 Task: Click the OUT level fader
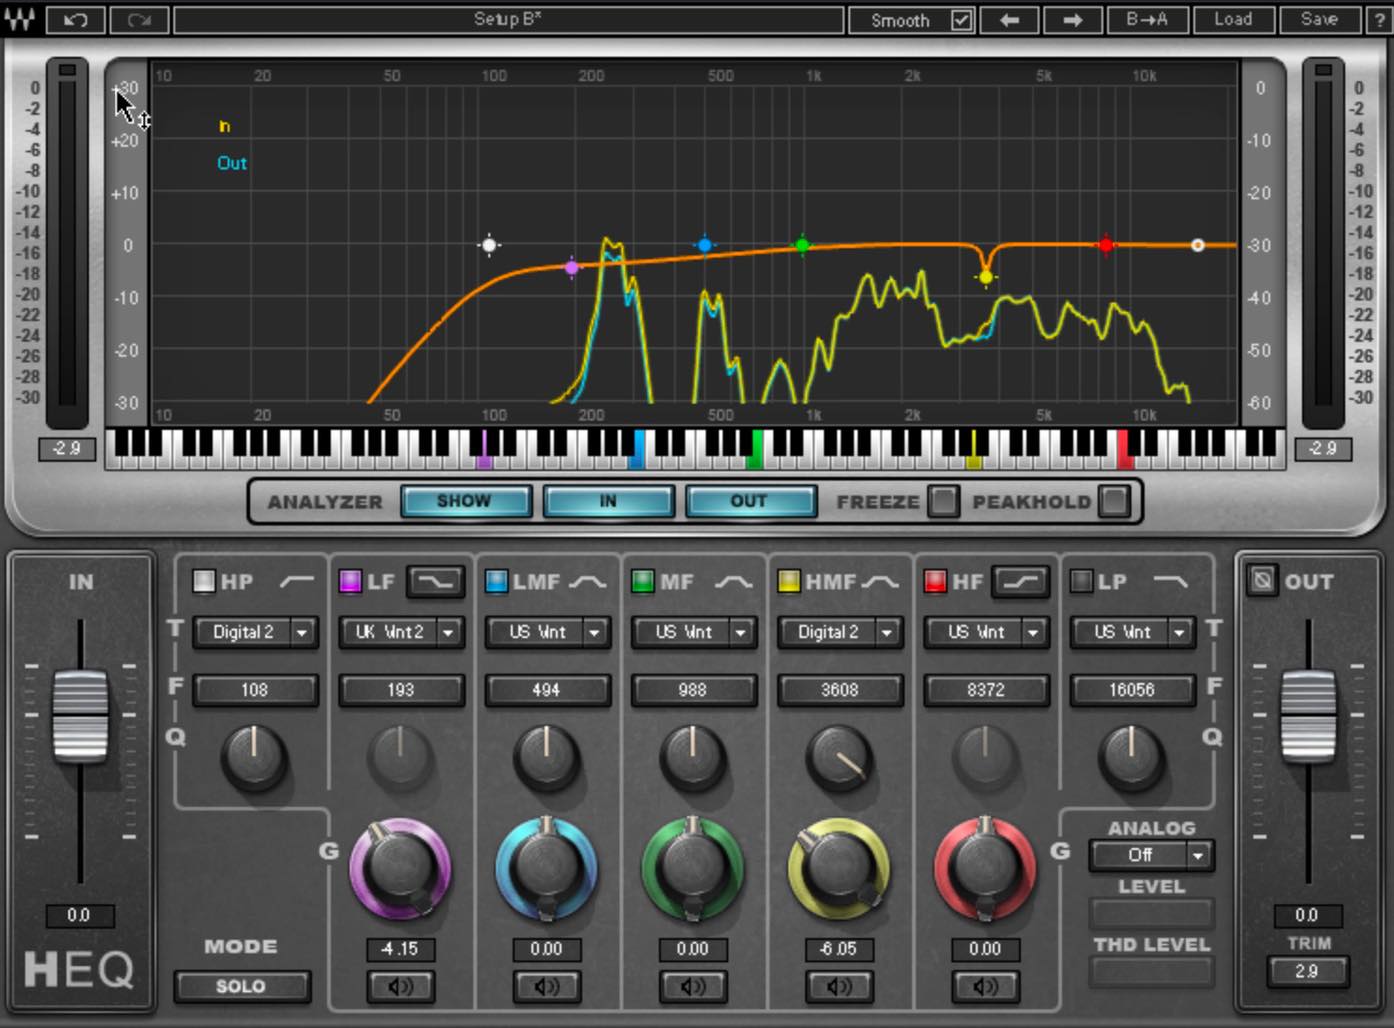[1308, 716]
